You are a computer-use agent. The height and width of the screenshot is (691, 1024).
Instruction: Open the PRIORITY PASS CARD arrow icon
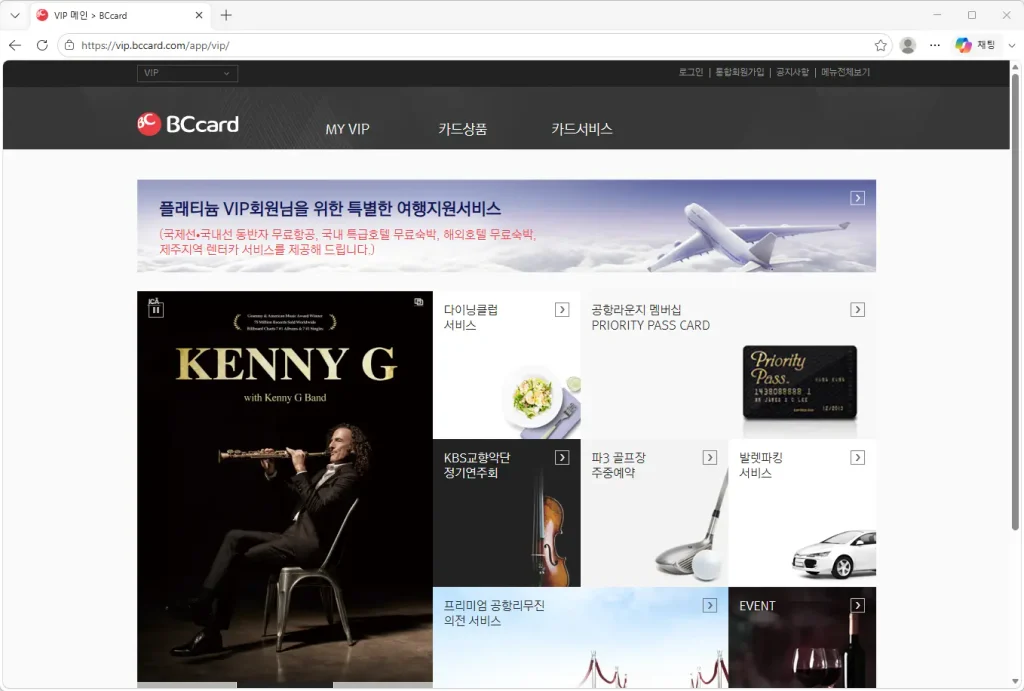tap(857, 310)
